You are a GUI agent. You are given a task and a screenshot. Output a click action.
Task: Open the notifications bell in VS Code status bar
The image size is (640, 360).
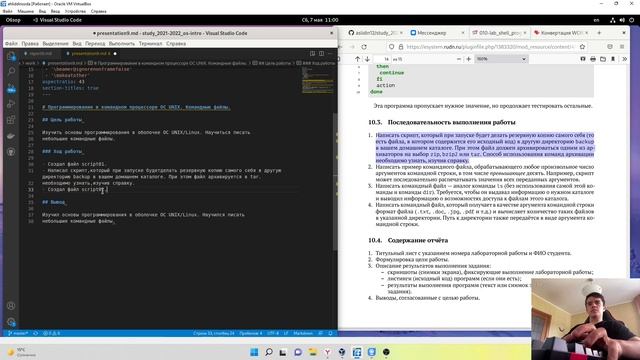[x=330, y=333]
